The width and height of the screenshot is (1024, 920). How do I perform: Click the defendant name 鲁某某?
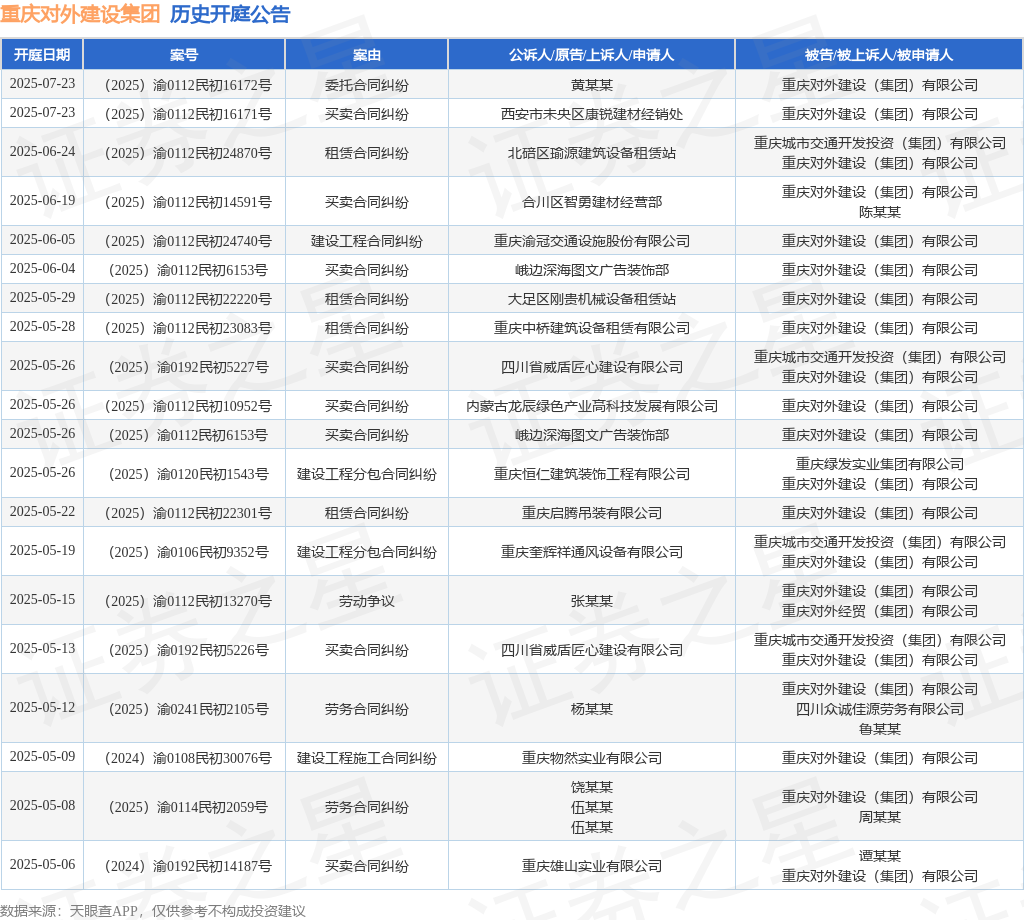[880, 729]
